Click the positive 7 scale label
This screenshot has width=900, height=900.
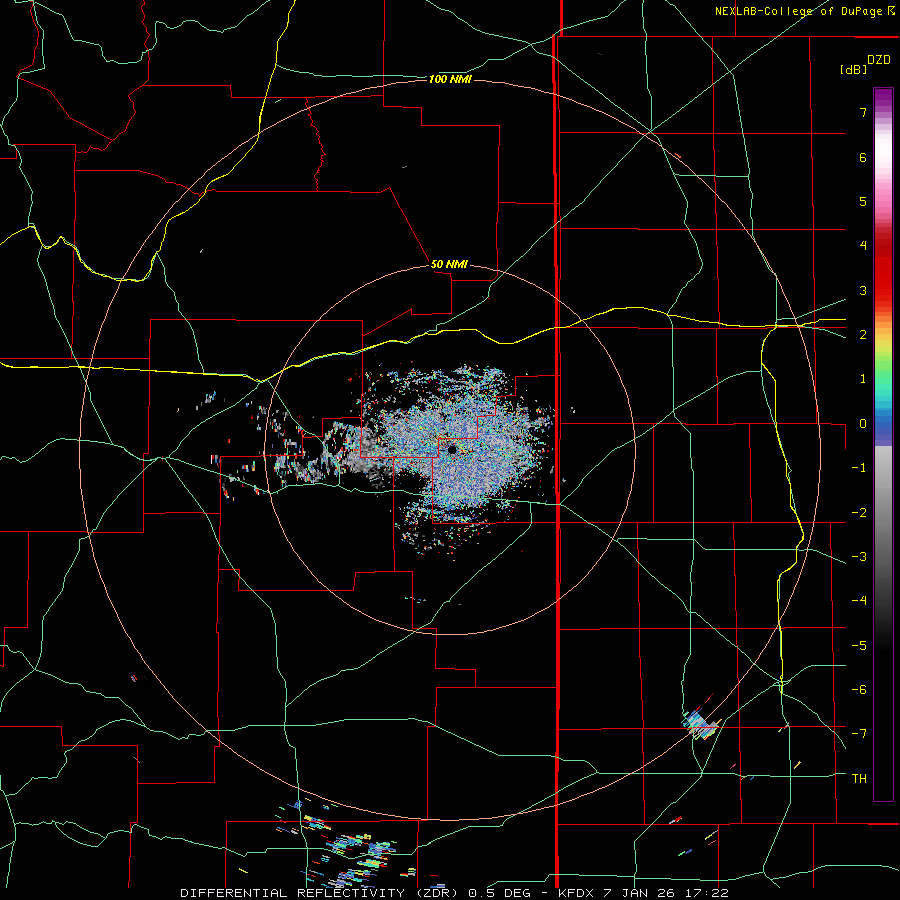(x=863, y=112)
